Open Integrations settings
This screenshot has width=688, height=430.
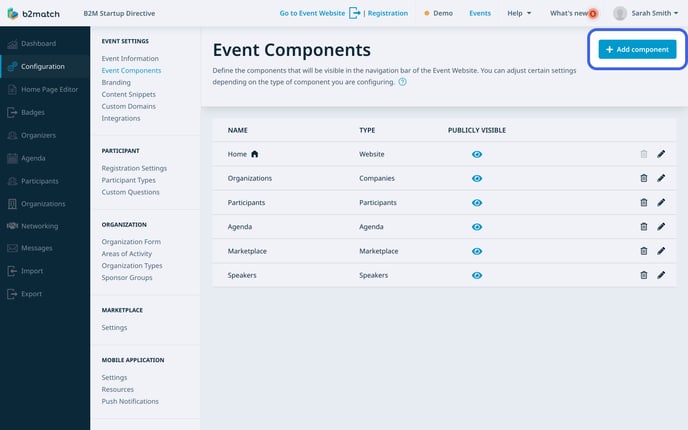pyautogui.click(x=121, y=118)
